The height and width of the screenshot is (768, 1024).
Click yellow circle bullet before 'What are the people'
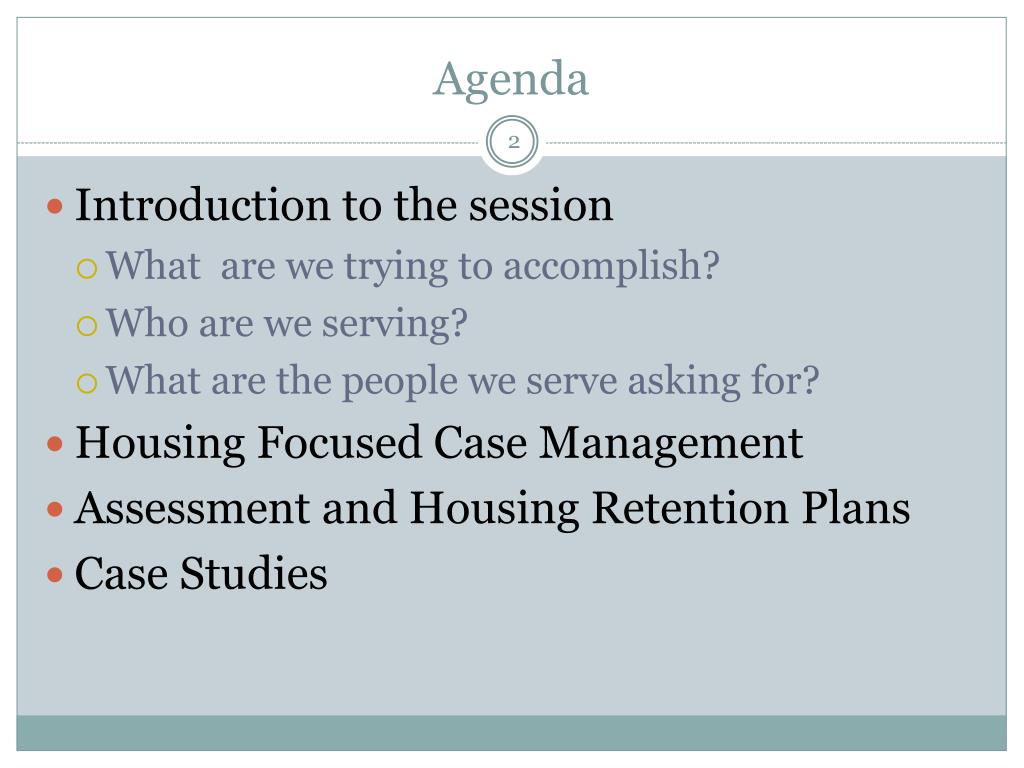[x=87, y=383]
